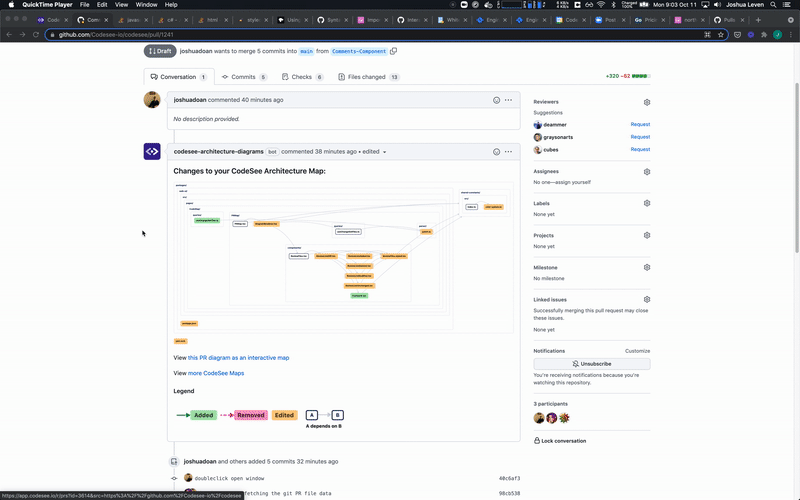Viewport: 800px width, 500px height.
Task: Click the browser back arrow
Action: coord(9,35)
